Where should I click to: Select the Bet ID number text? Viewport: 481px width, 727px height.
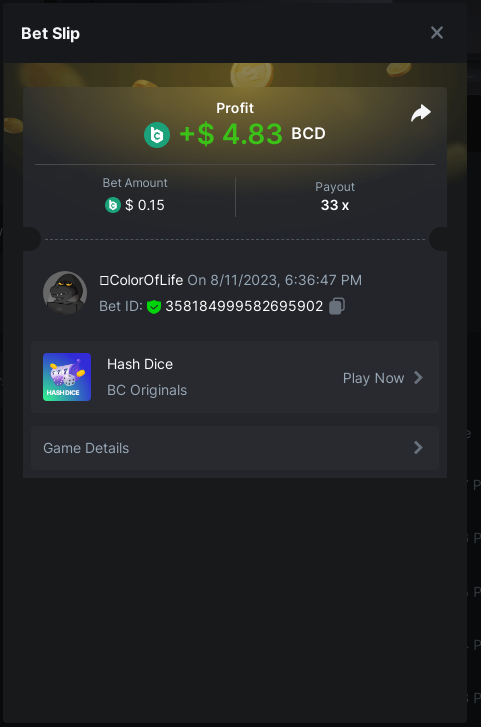coord(244,306)
